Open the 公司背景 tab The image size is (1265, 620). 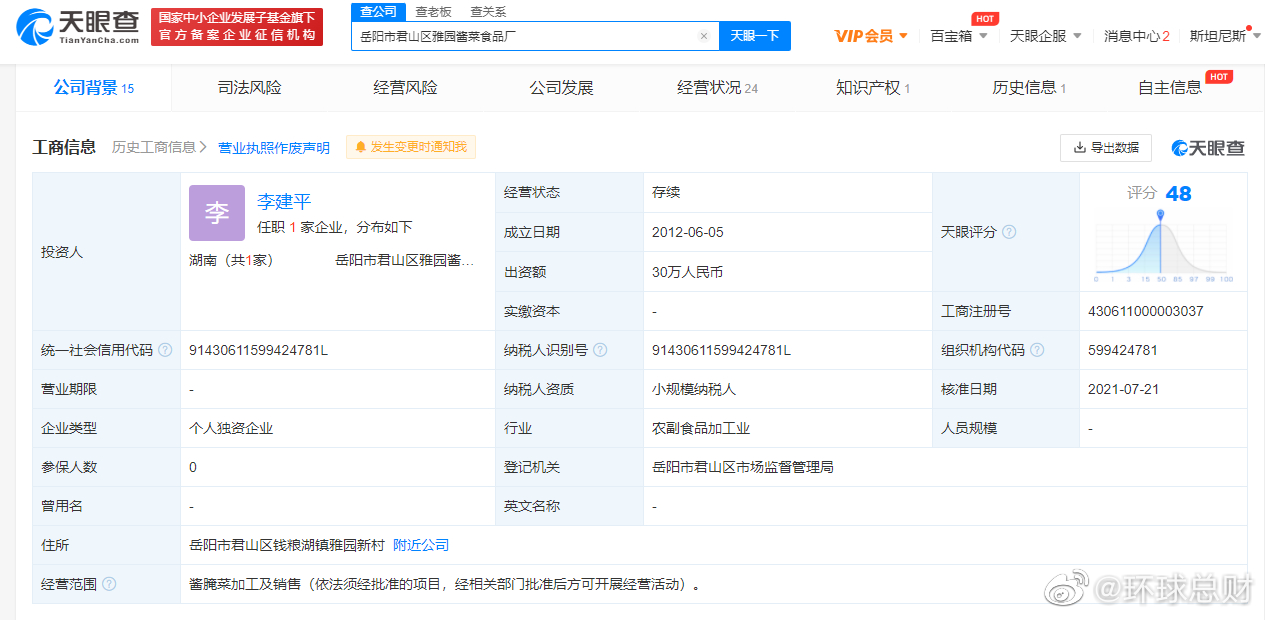(94, 88)
